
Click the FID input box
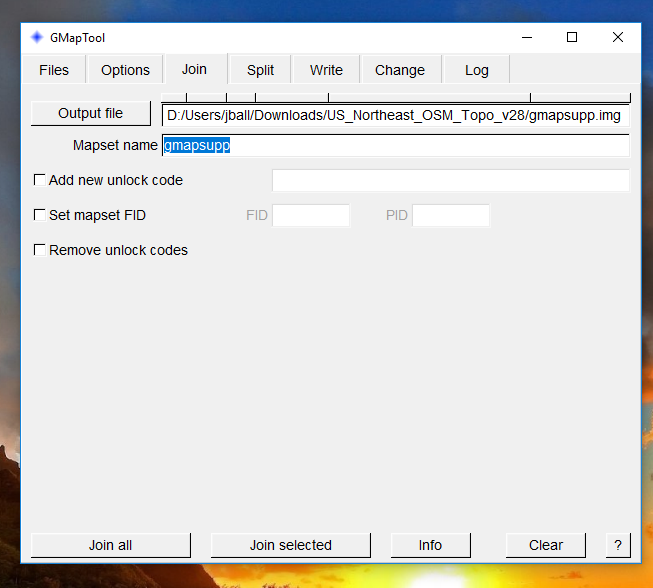[311, 215]
